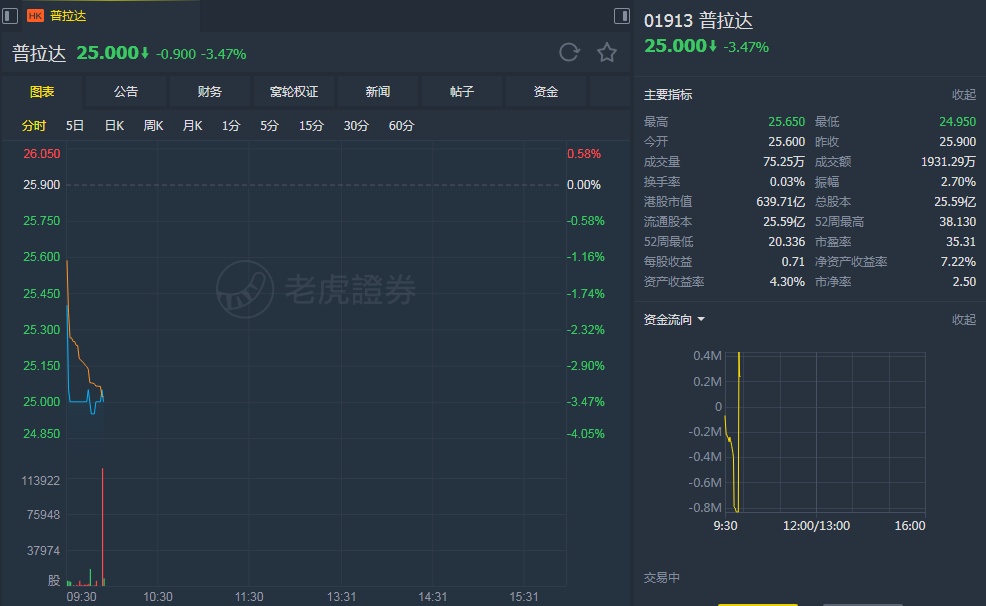
Task: Click the 最高 value 25.650
Action: click(x=786, y=122)
